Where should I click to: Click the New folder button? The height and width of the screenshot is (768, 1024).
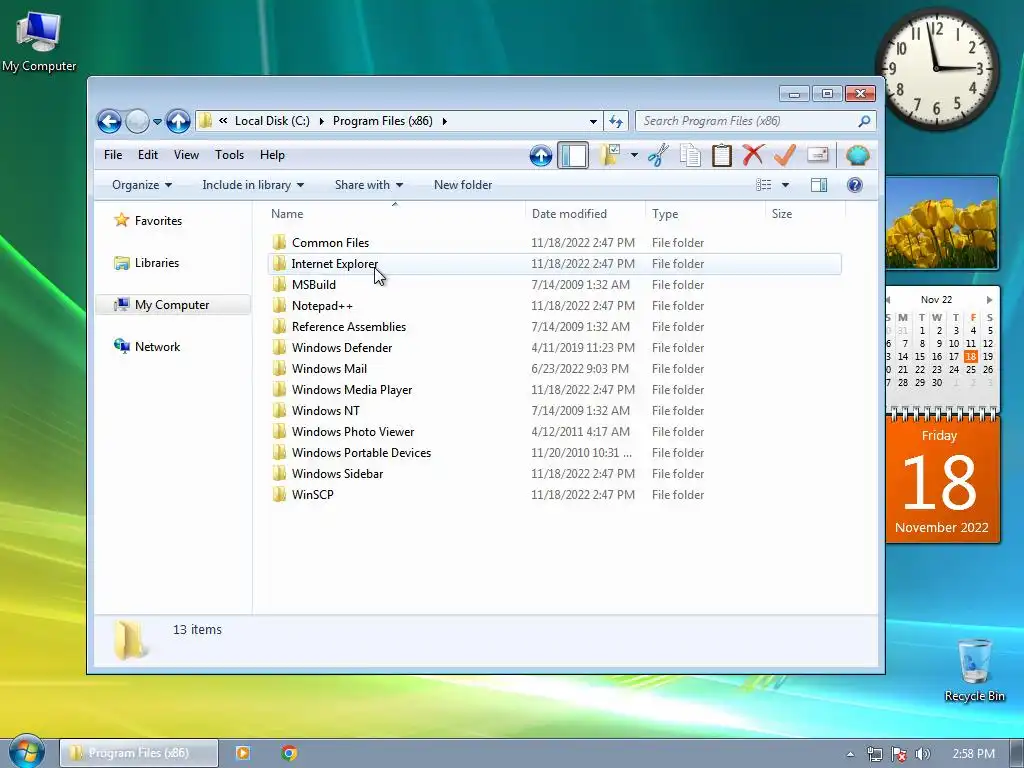(463, 185)
